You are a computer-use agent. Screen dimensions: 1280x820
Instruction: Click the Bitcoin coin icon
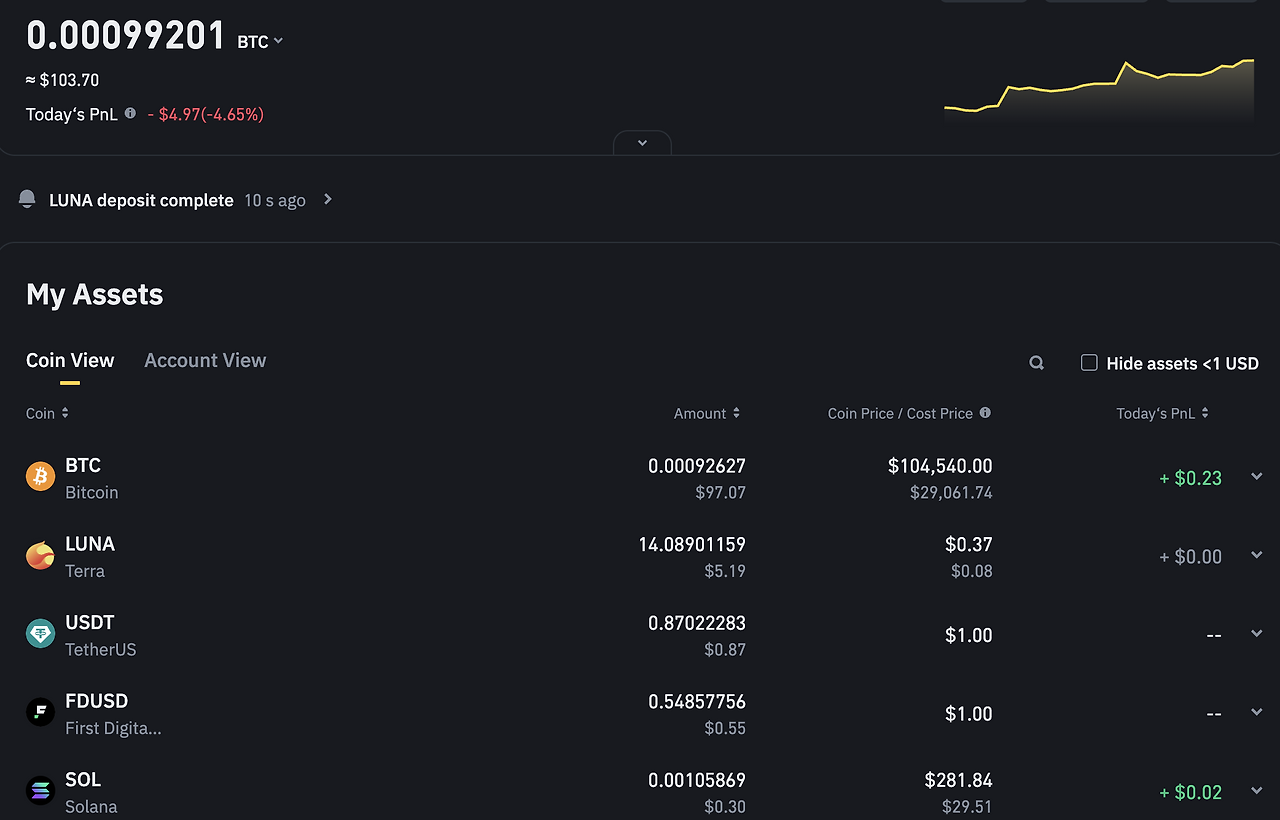point(40,477)
